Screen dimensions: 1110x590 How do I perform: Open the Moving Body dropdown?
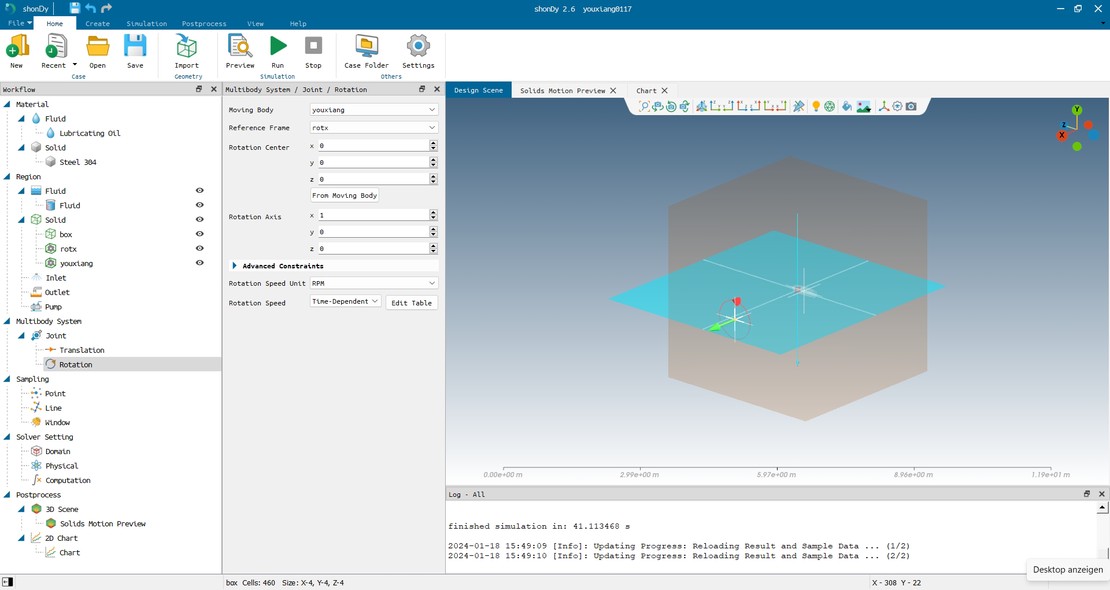374,110
